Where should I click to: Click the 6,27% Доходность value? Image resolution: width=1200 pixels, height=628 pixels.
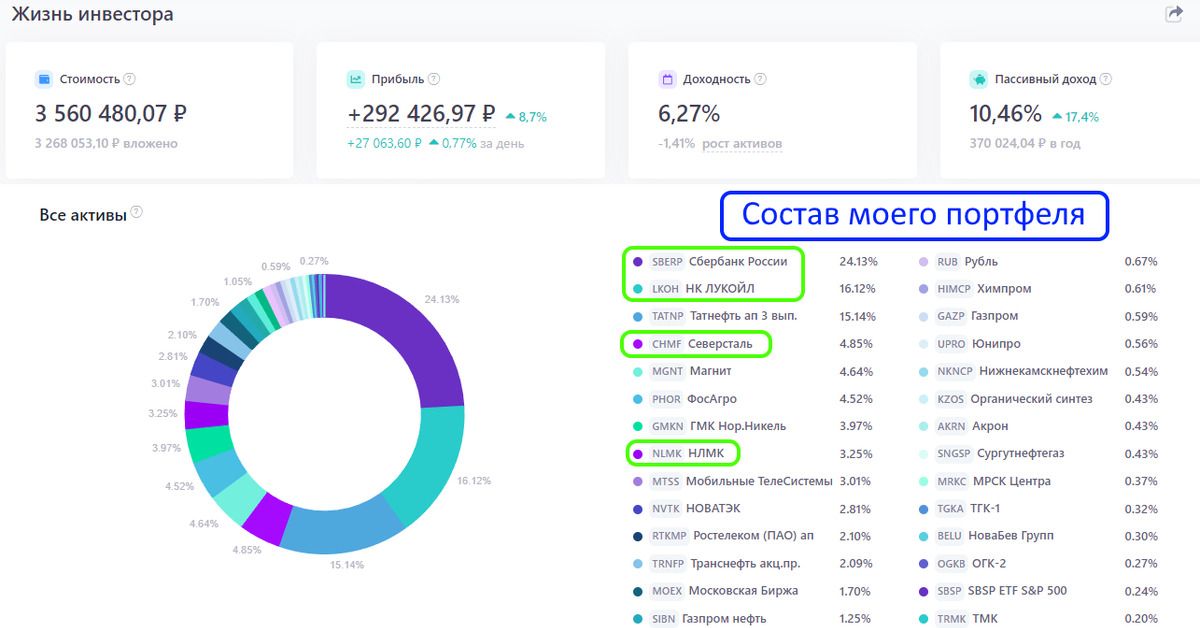[x=689, y=114]
